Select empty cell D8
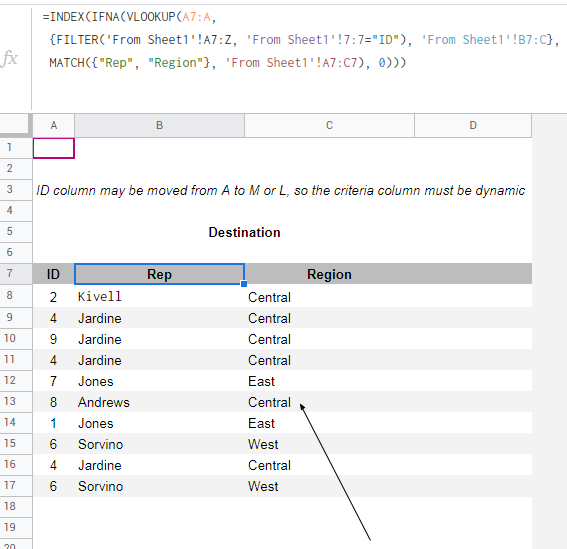The image size is (567, 549). point(473,297)
